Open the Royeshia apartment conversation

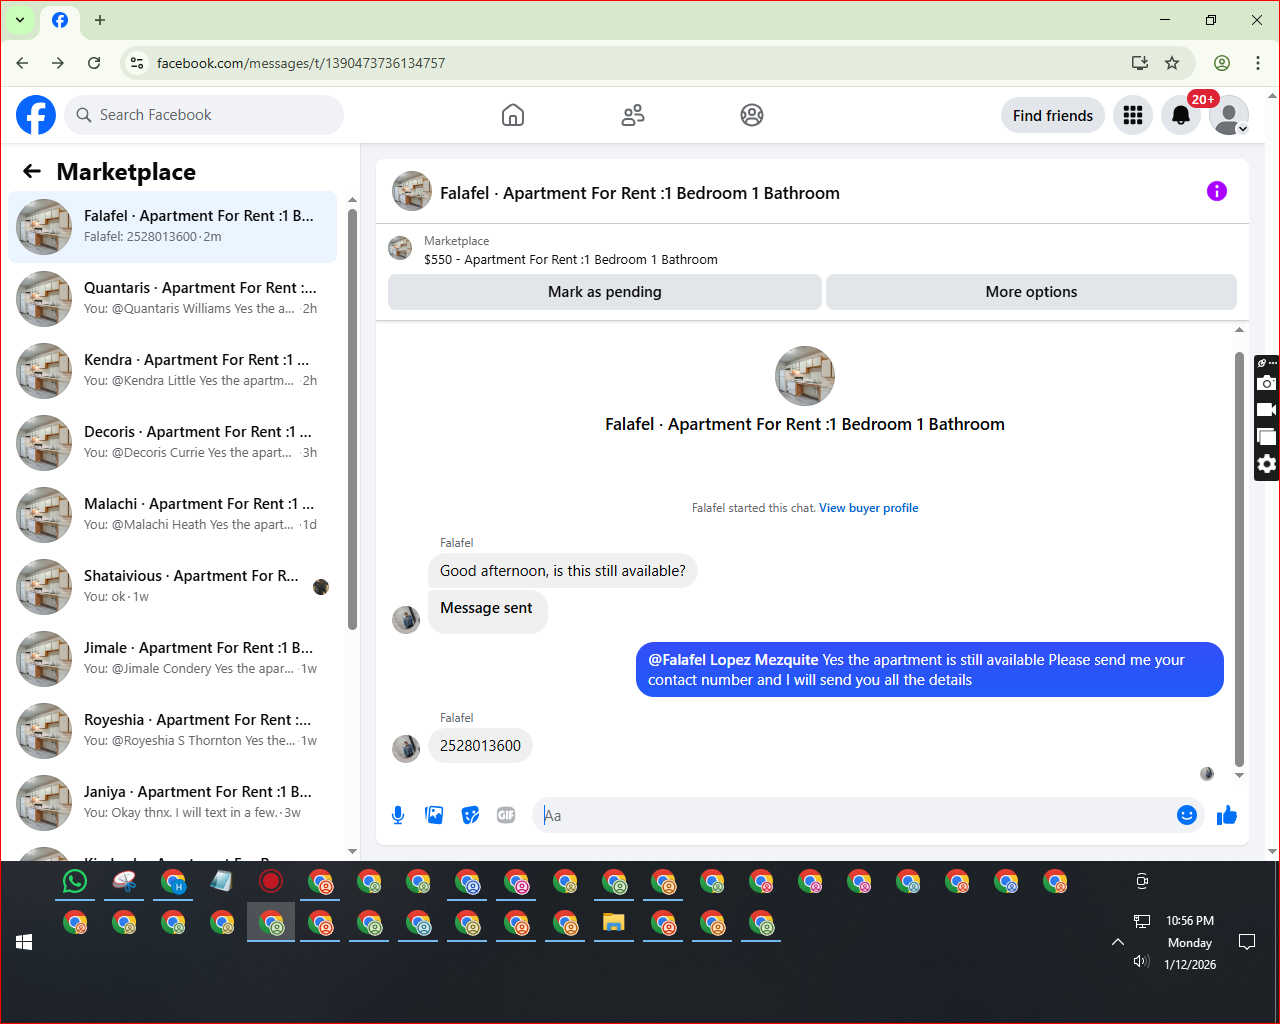(x=172, y=731)
